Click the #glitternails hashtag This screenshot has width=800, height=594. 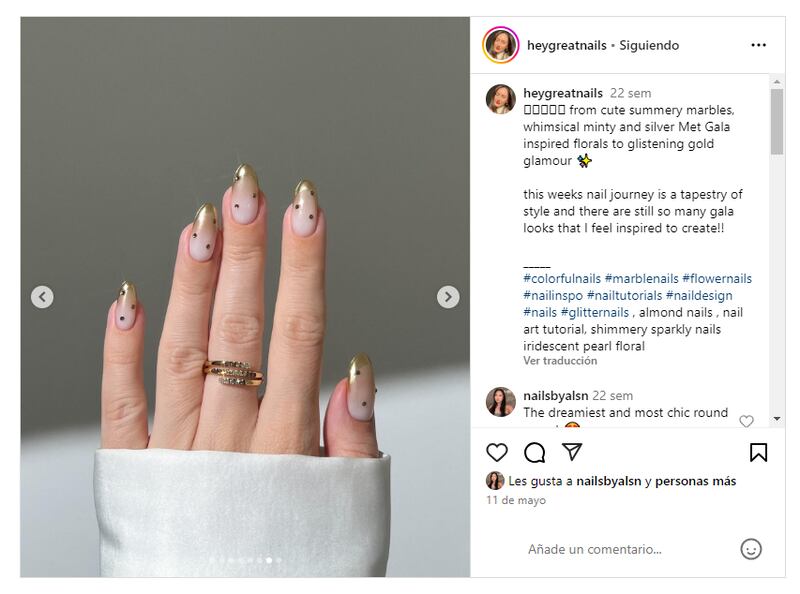point(594,312)
